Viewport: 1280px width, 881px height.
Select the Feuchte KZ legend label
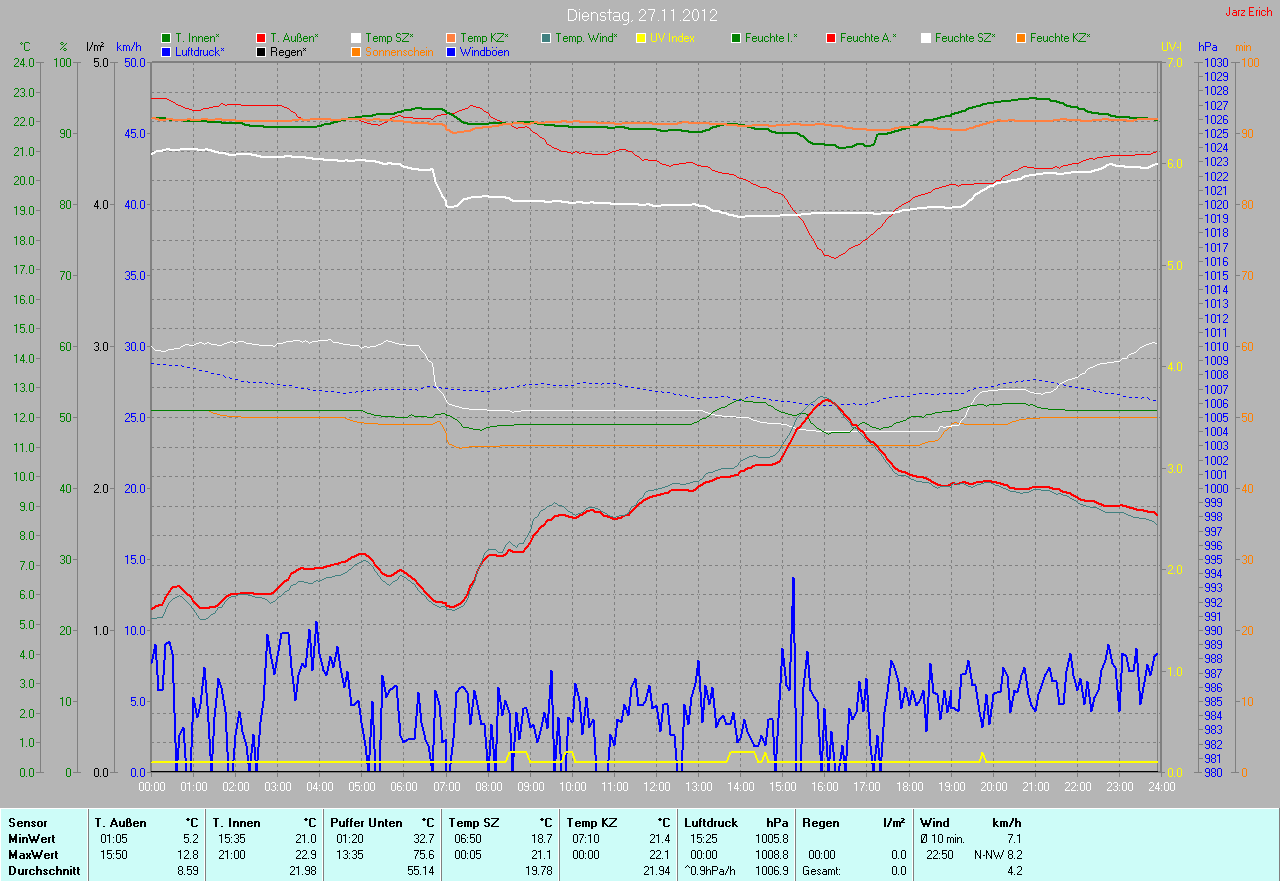pos(1059,38)
